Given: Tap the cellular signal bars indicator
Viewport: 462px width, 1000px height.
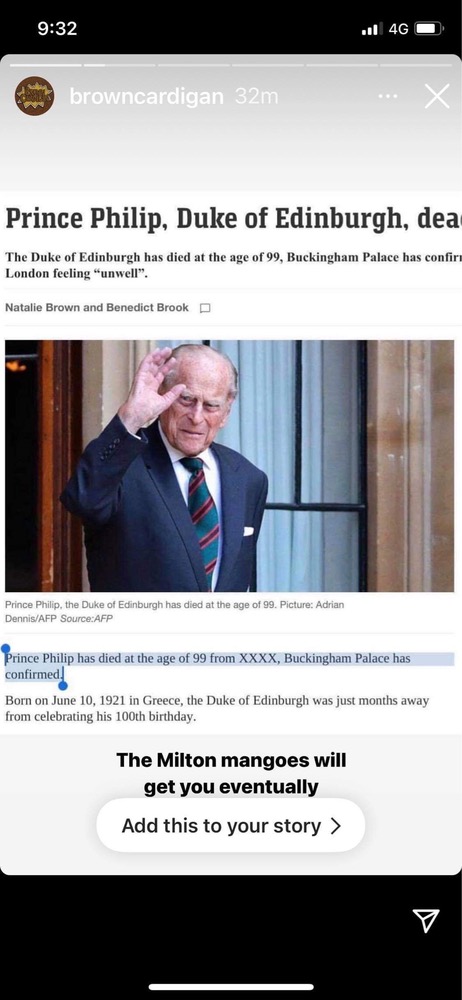Looking at the screenshot, I should tap(373, 29).
